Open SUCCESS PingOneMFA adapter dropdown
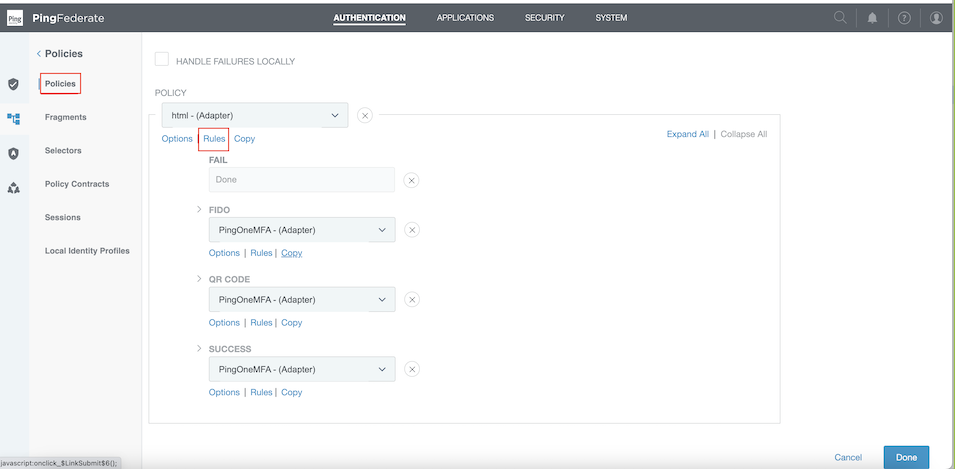This screenshot has height=469, width=955. 301,369
